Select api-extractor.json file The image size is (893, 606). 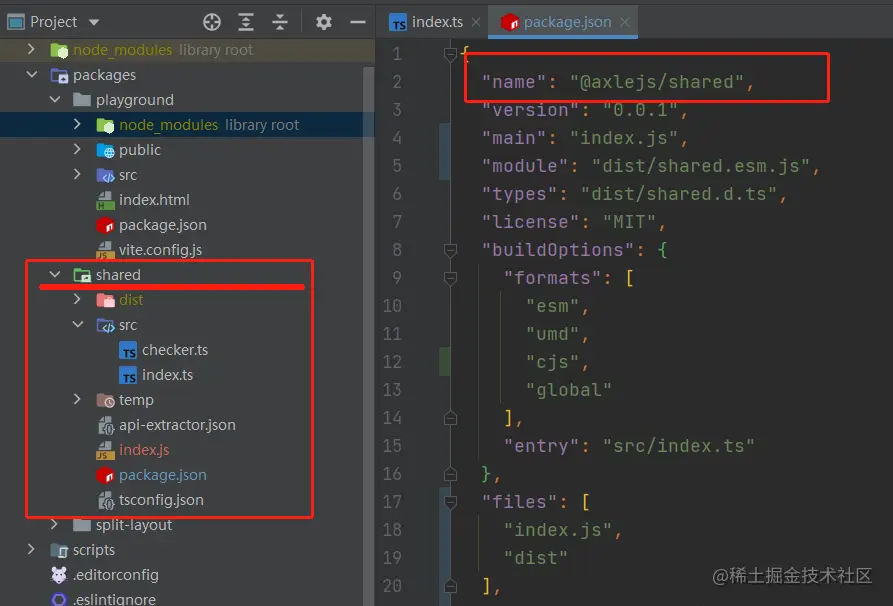pyautogui.click(x=177, y=425)
